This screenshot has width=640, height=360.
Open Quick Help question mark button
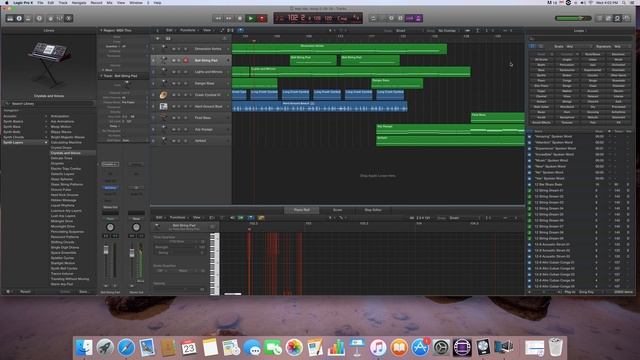click(39, 18)
